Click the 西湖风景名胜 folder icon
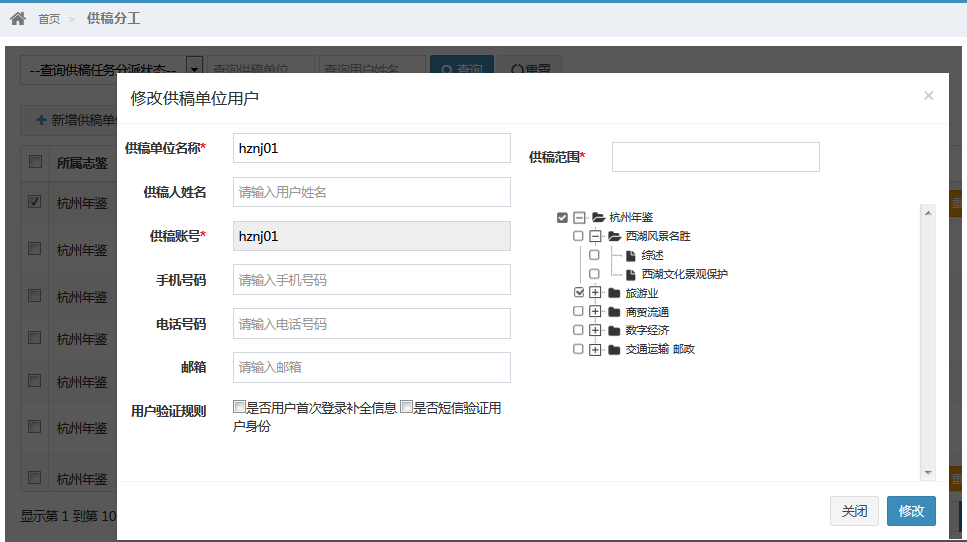Image resolution: width=967 pixels, height=542 pixels. [x=614, y=236]
